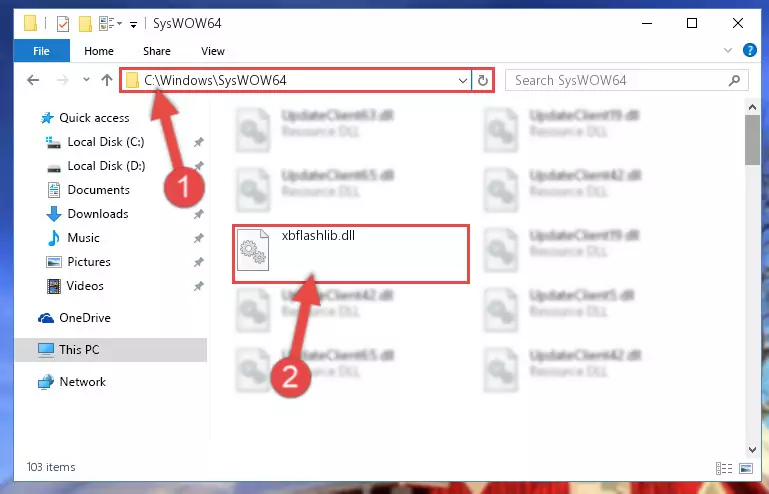Open Local Disk (C:) in sidebar
Screen dimensions: 769x494
click(106, 142)
